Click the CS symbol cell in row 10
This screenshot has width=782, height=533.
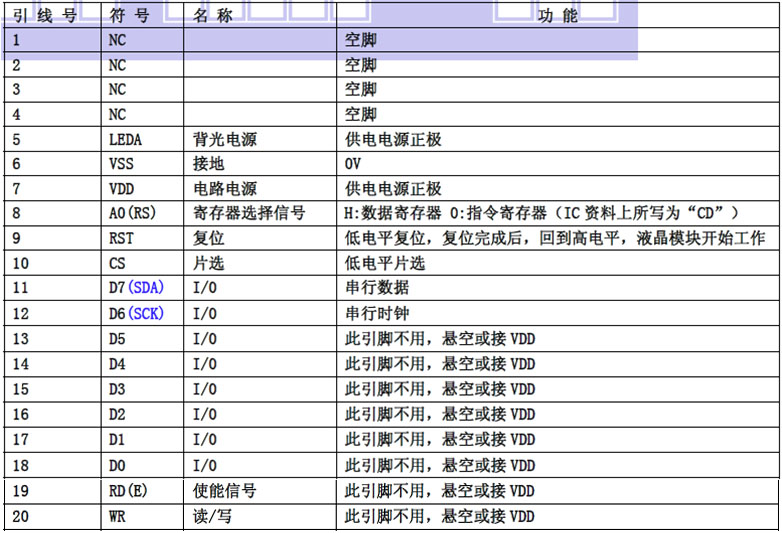(118, 263)
